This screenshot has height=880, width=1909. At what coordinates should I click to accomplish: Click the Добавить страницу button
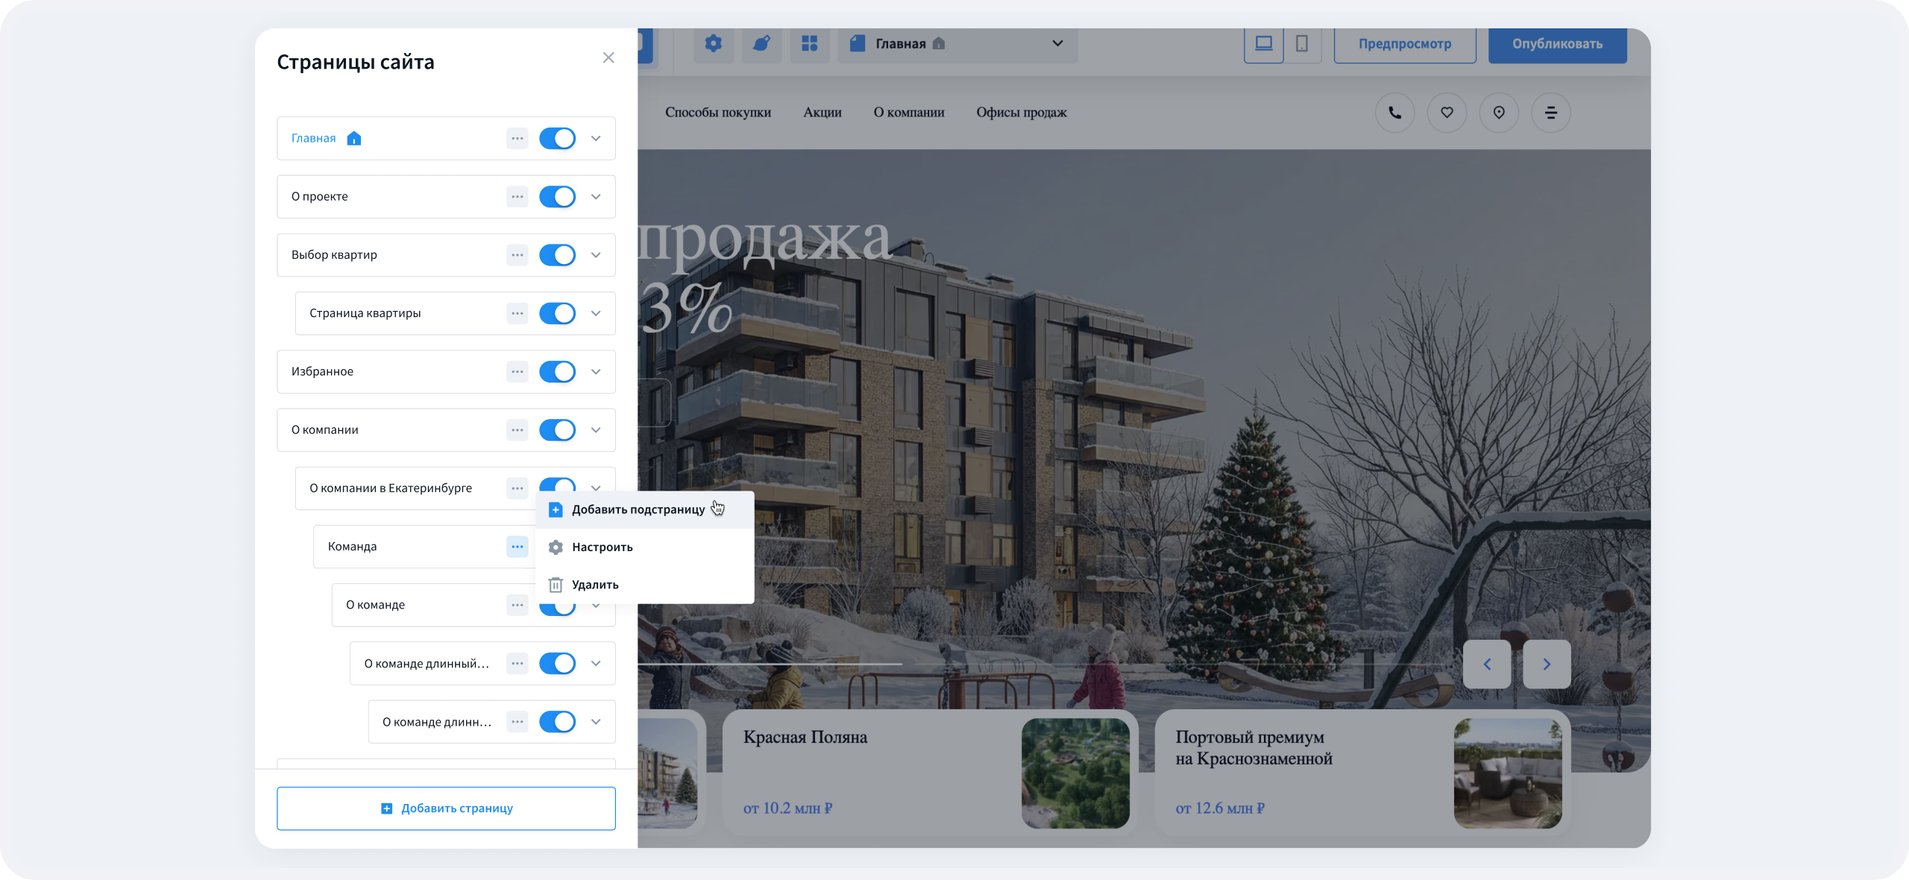point(446,808)
